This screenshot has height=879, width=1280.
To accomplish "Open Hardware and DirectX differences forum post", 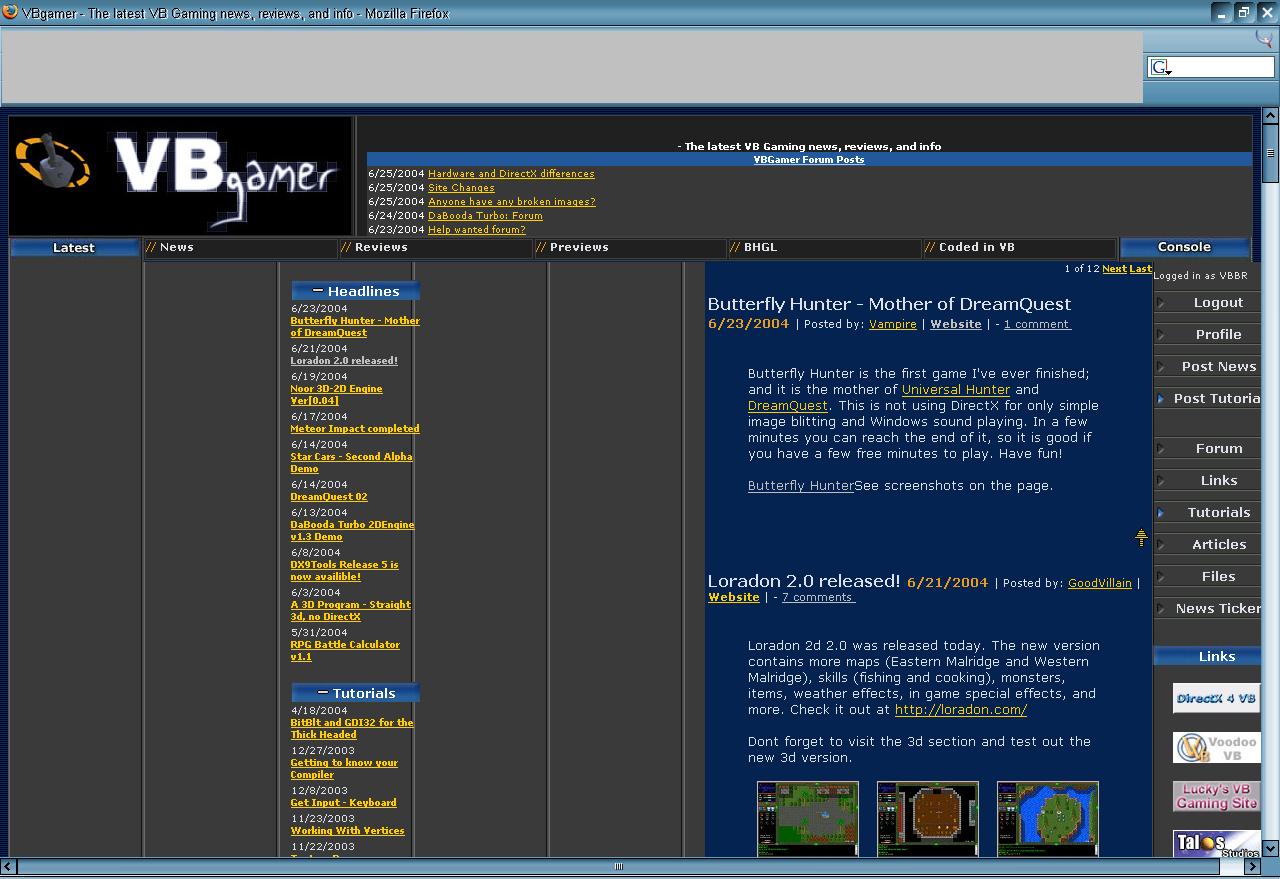I will coord(511,174).
